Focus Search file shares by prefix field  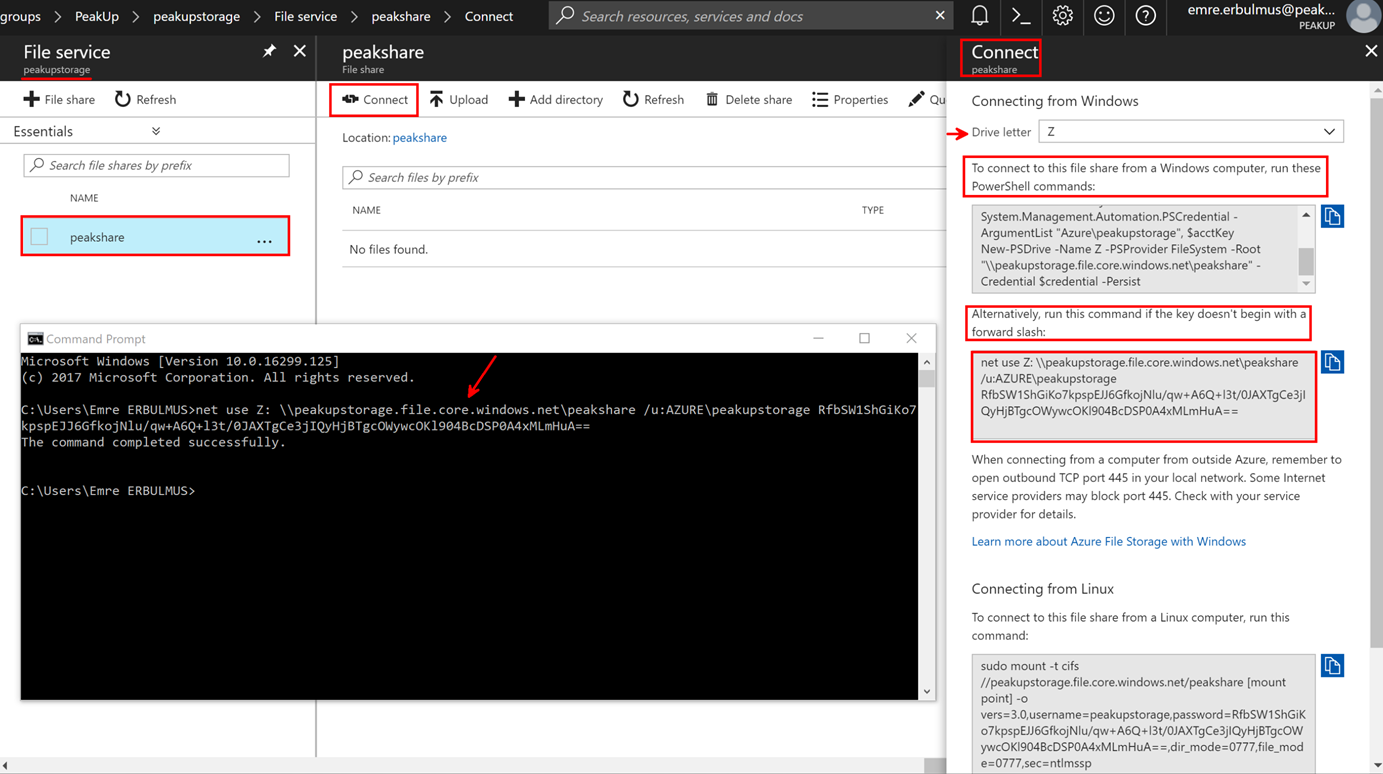coord(156,165)
